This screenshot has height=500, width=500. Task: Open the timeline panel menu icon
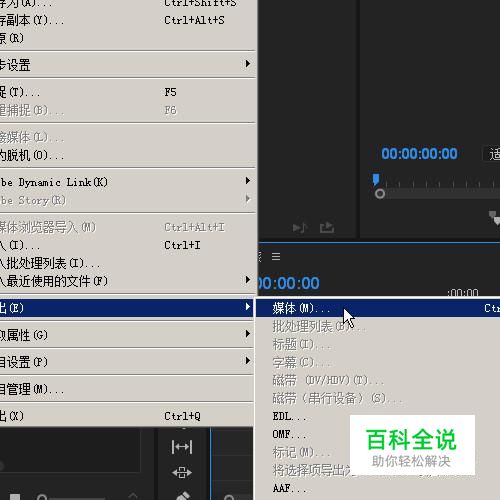[x=276, y=256]
